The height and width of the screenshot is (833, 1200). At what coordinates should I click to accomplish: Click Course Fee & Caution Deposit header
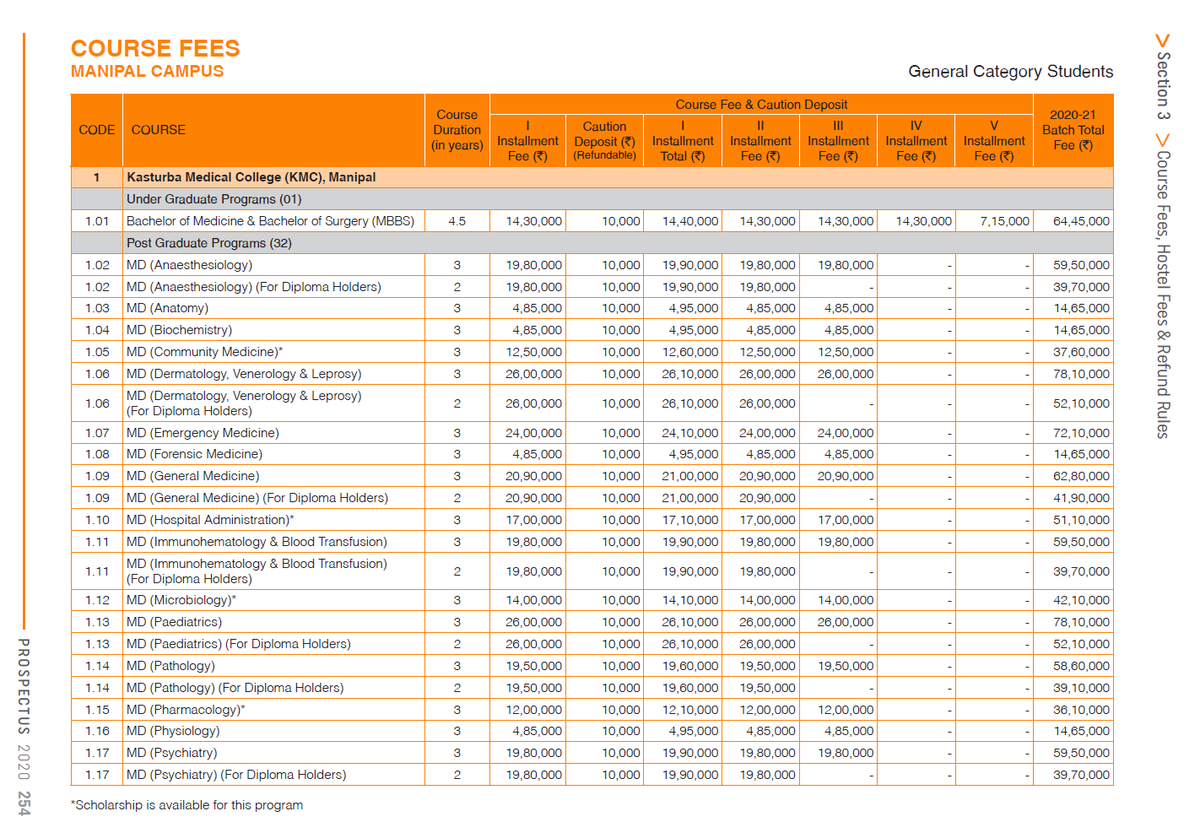pos(761,104)
